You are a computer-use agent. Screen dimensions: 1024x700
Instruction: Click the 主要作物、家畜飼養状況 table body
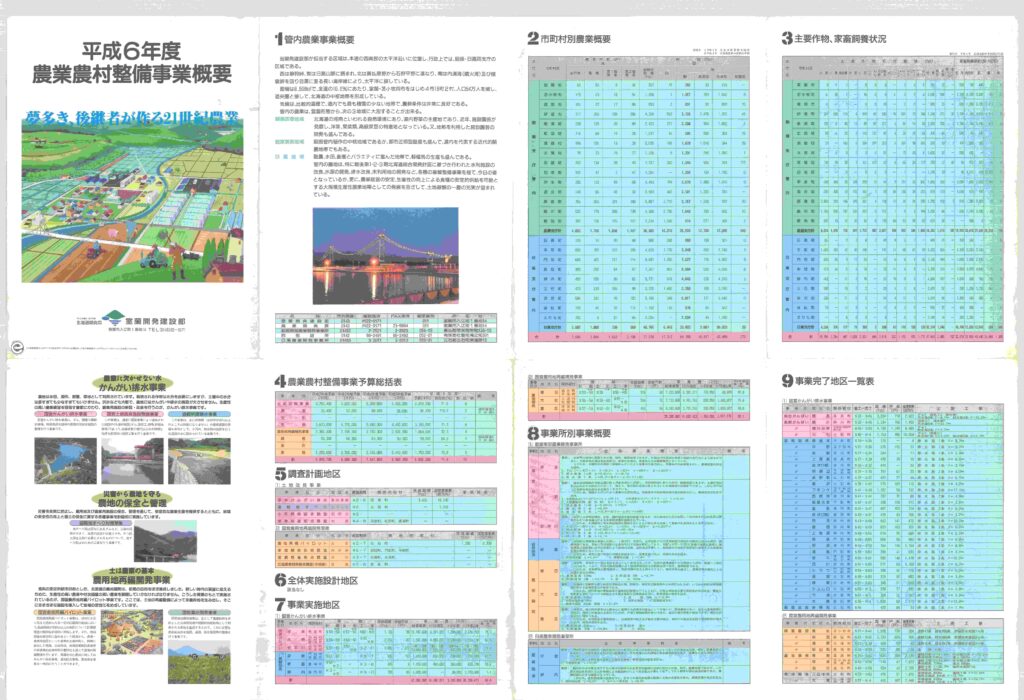click(890, 200)
